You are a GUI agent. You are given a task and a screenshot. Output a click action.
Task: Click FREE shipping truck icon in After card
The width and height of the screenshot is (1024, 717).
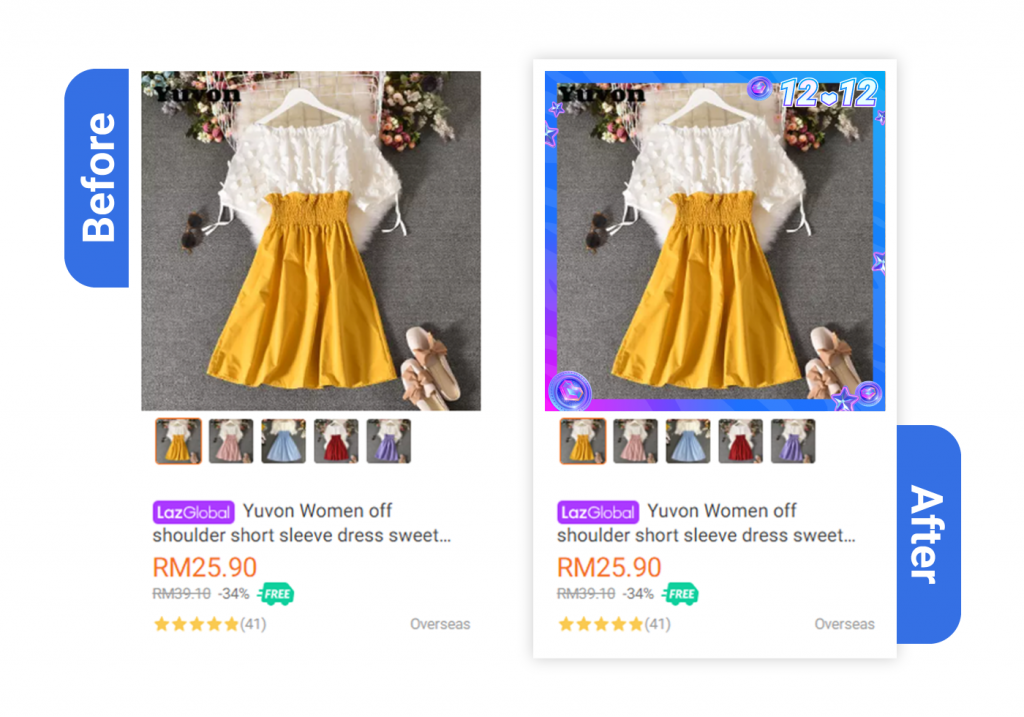pos(680,594)
